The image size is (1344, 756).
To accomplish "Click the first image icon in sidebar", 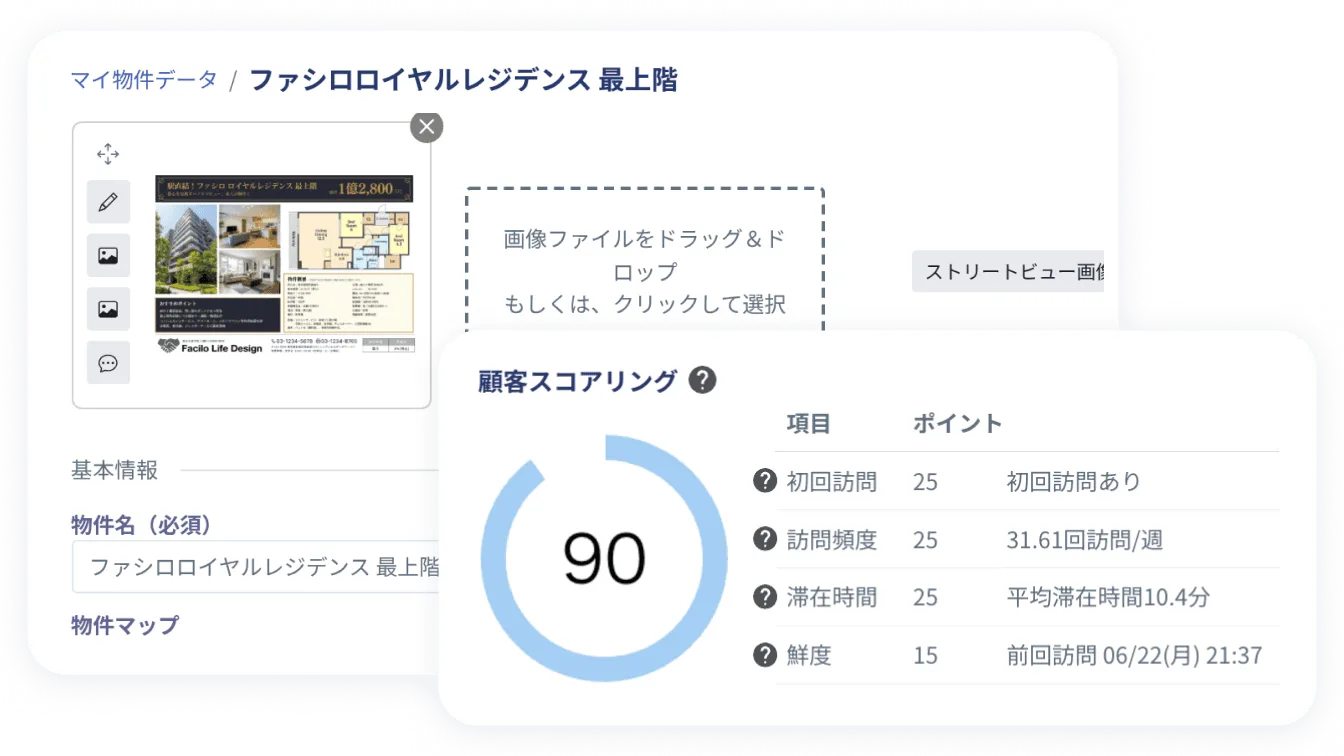I will [108, 256].
